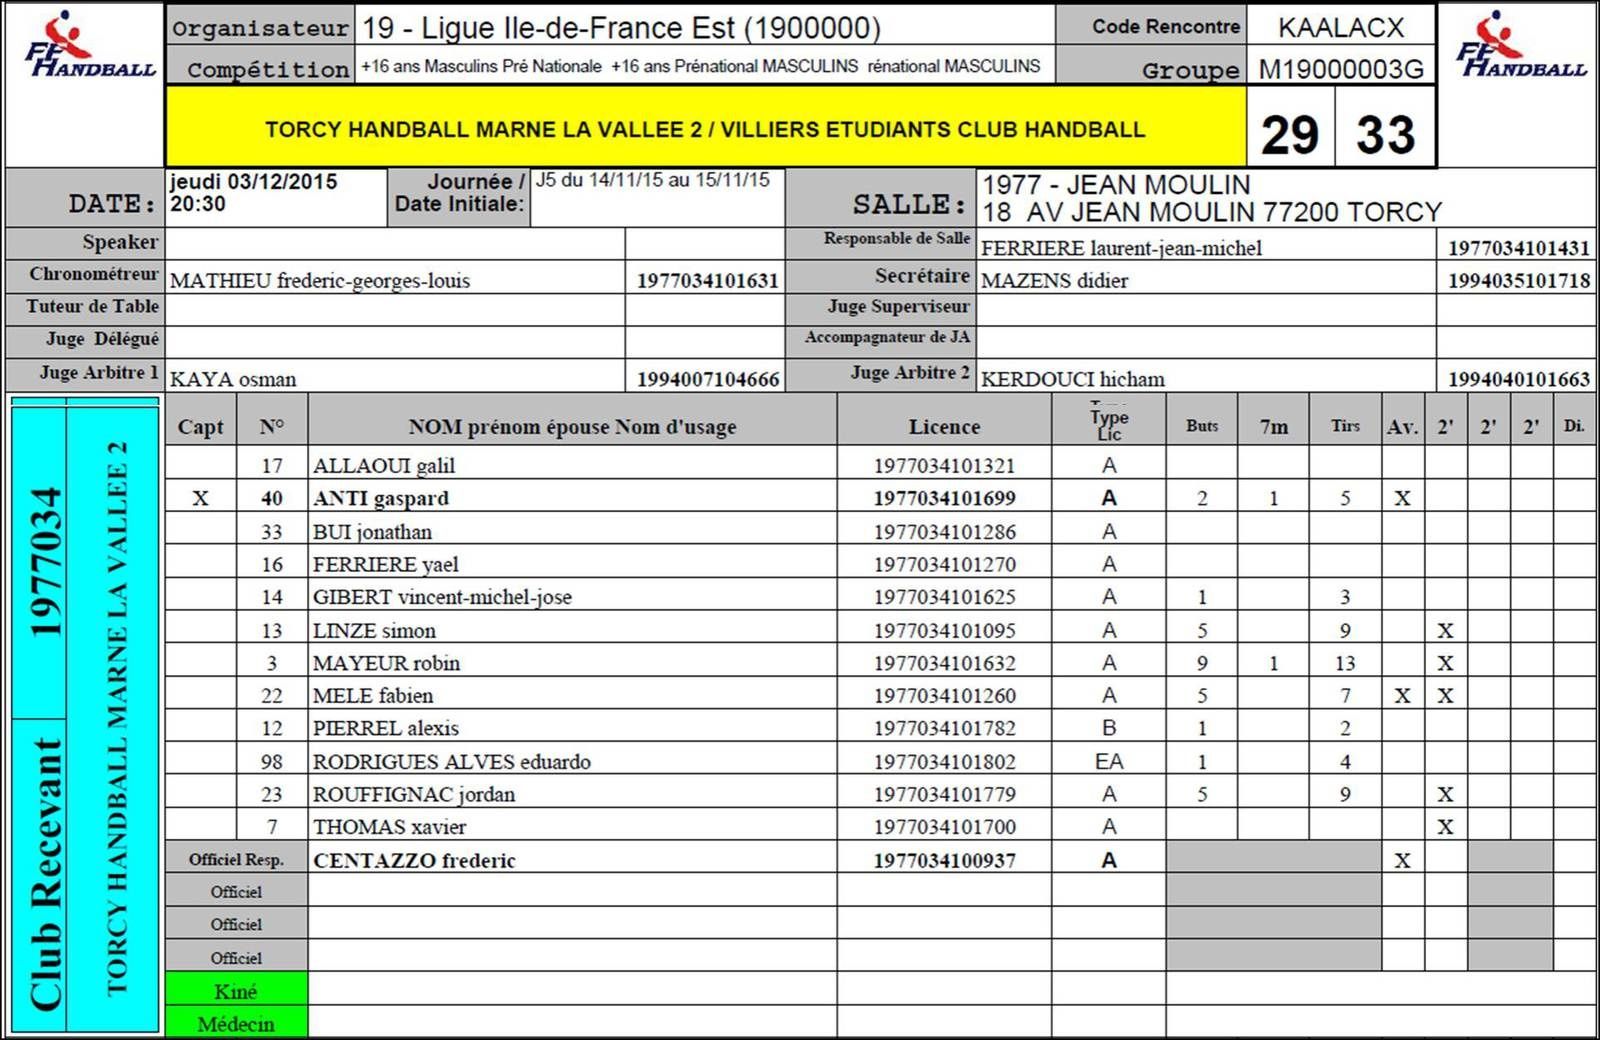Click licence type B for PIERREL
Image resolution: width=1600 pixels, height=1040 pixels.
pos(1109,728)
